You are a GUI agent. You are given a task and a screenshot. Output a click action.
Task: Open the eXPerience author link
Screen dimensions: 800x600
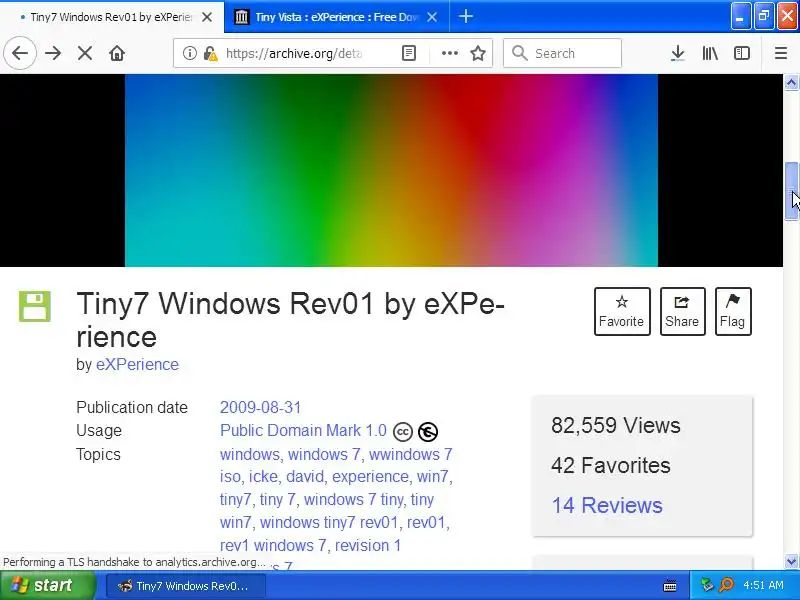[x=137, y=364]
